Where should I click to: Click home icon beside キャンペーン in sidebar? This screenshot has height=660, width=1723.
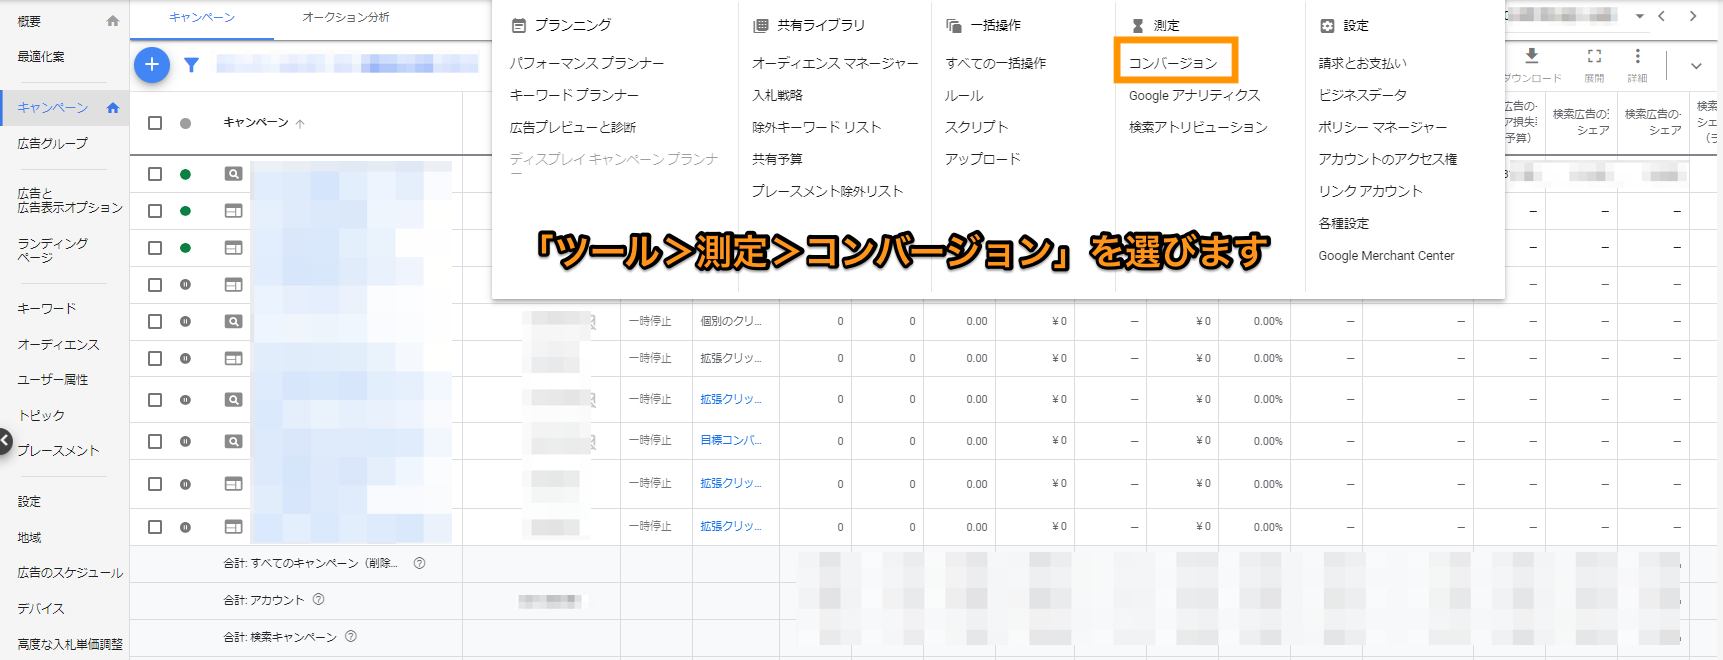(x=112, y=108)
